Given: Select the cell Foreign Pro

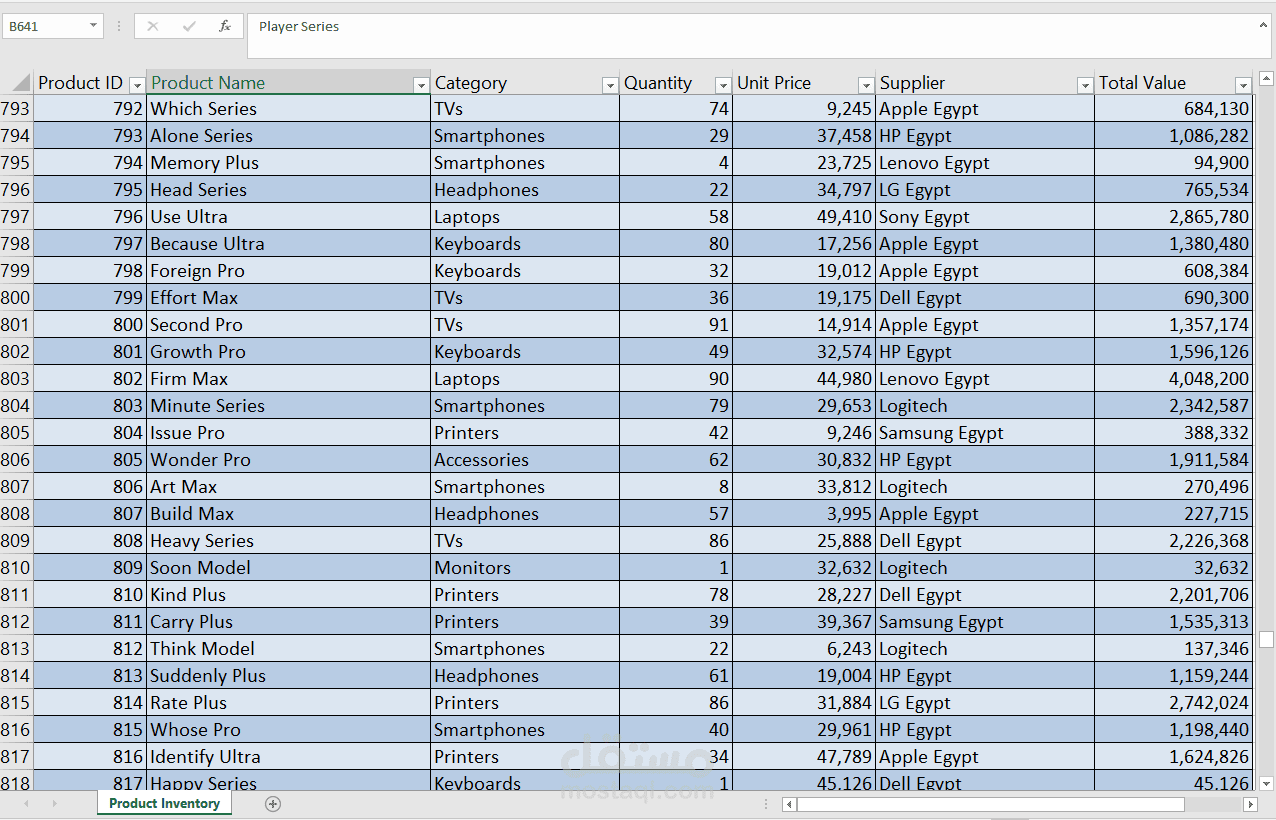Looking at the screenshot, I should click(288, 271).
